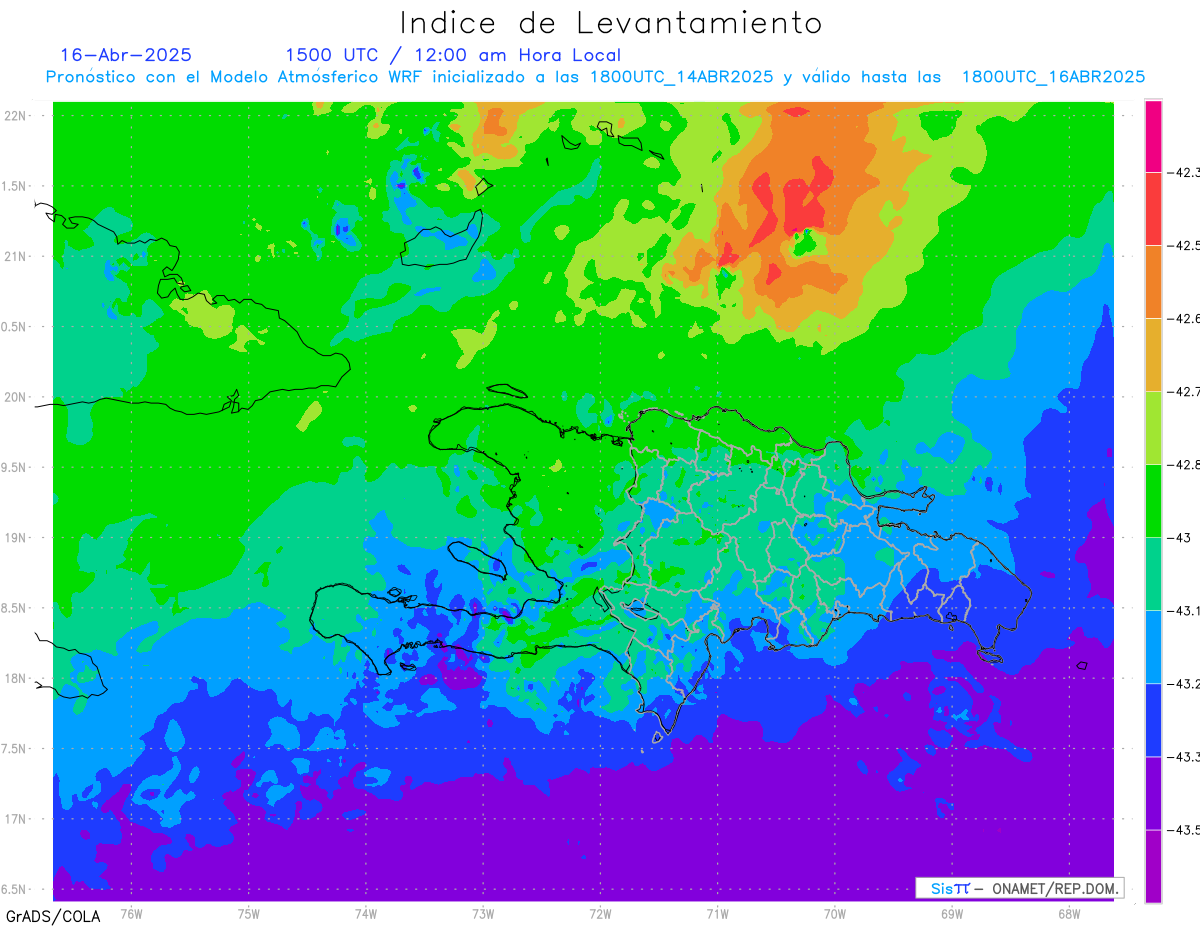This screenshot has width=1200, height=927.
Task: Click the '72W' longitude label
Action: (x=600, y=912)
